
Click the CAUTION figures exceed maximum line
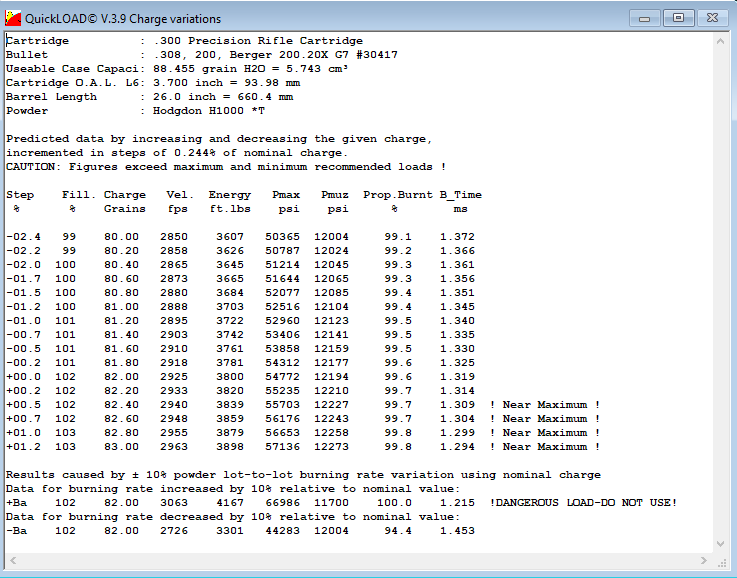pyautogui.click(x=226, y=167)
